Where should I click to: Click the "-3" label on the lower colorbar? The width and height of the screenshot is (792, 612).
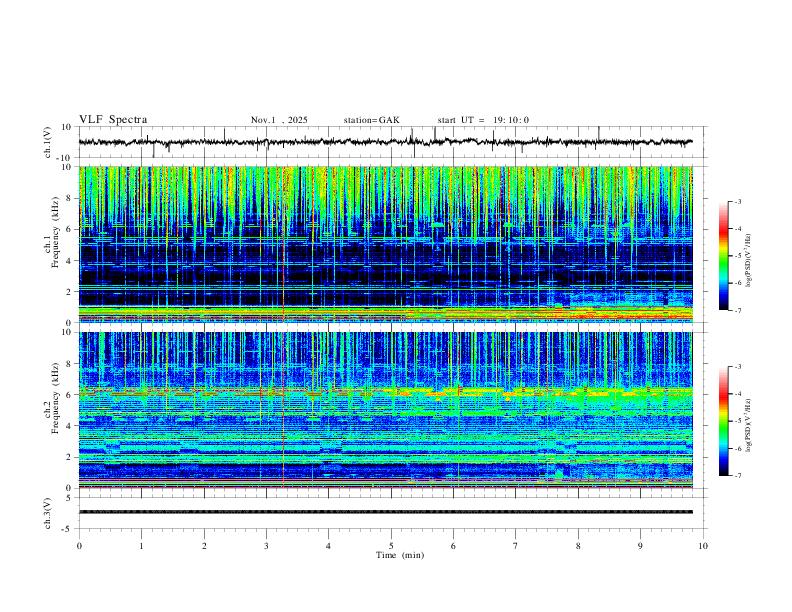pyautogui.click(x=738, y=367)
